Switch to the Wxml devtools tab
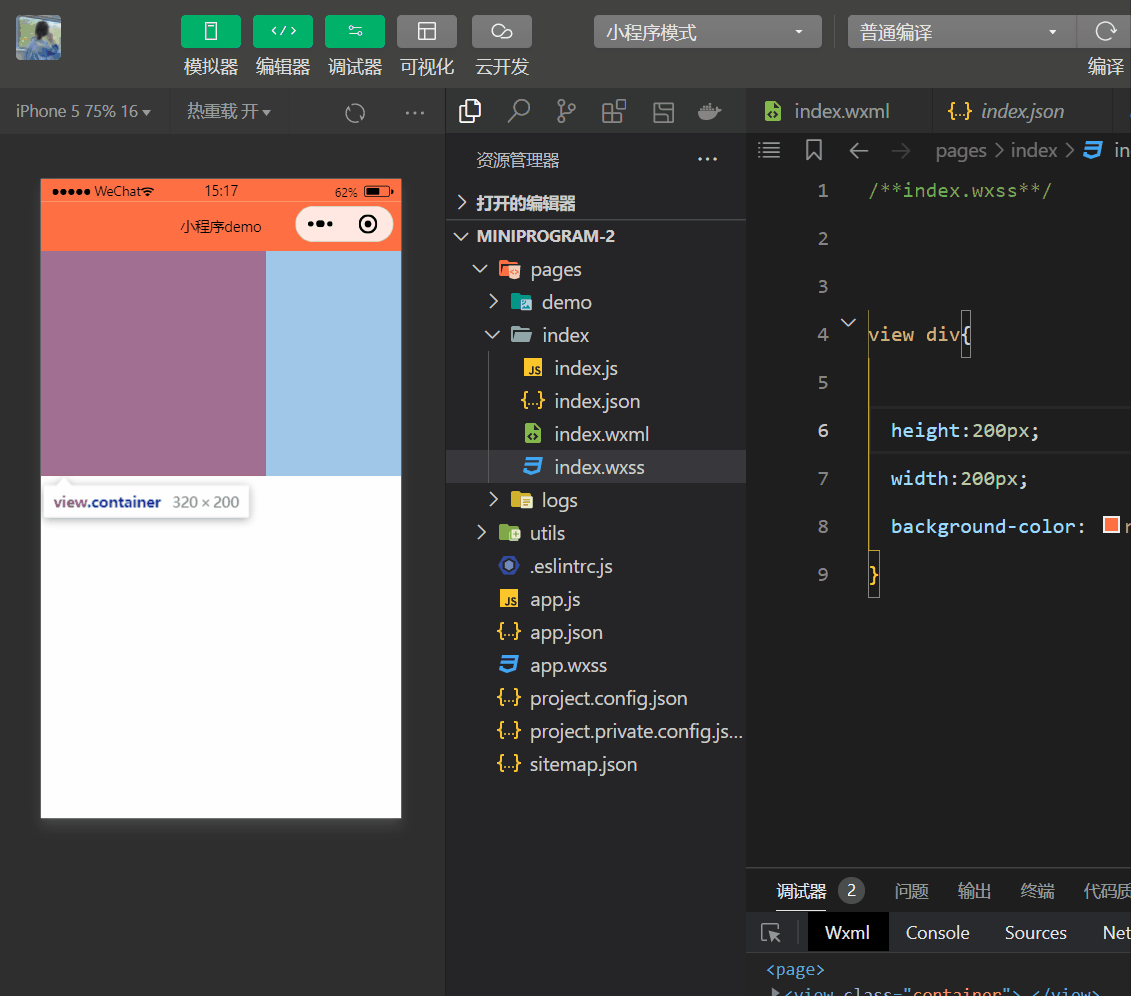Image resolution: width=1131 pixels, height=996 pixels. click(x=848, y=933)
